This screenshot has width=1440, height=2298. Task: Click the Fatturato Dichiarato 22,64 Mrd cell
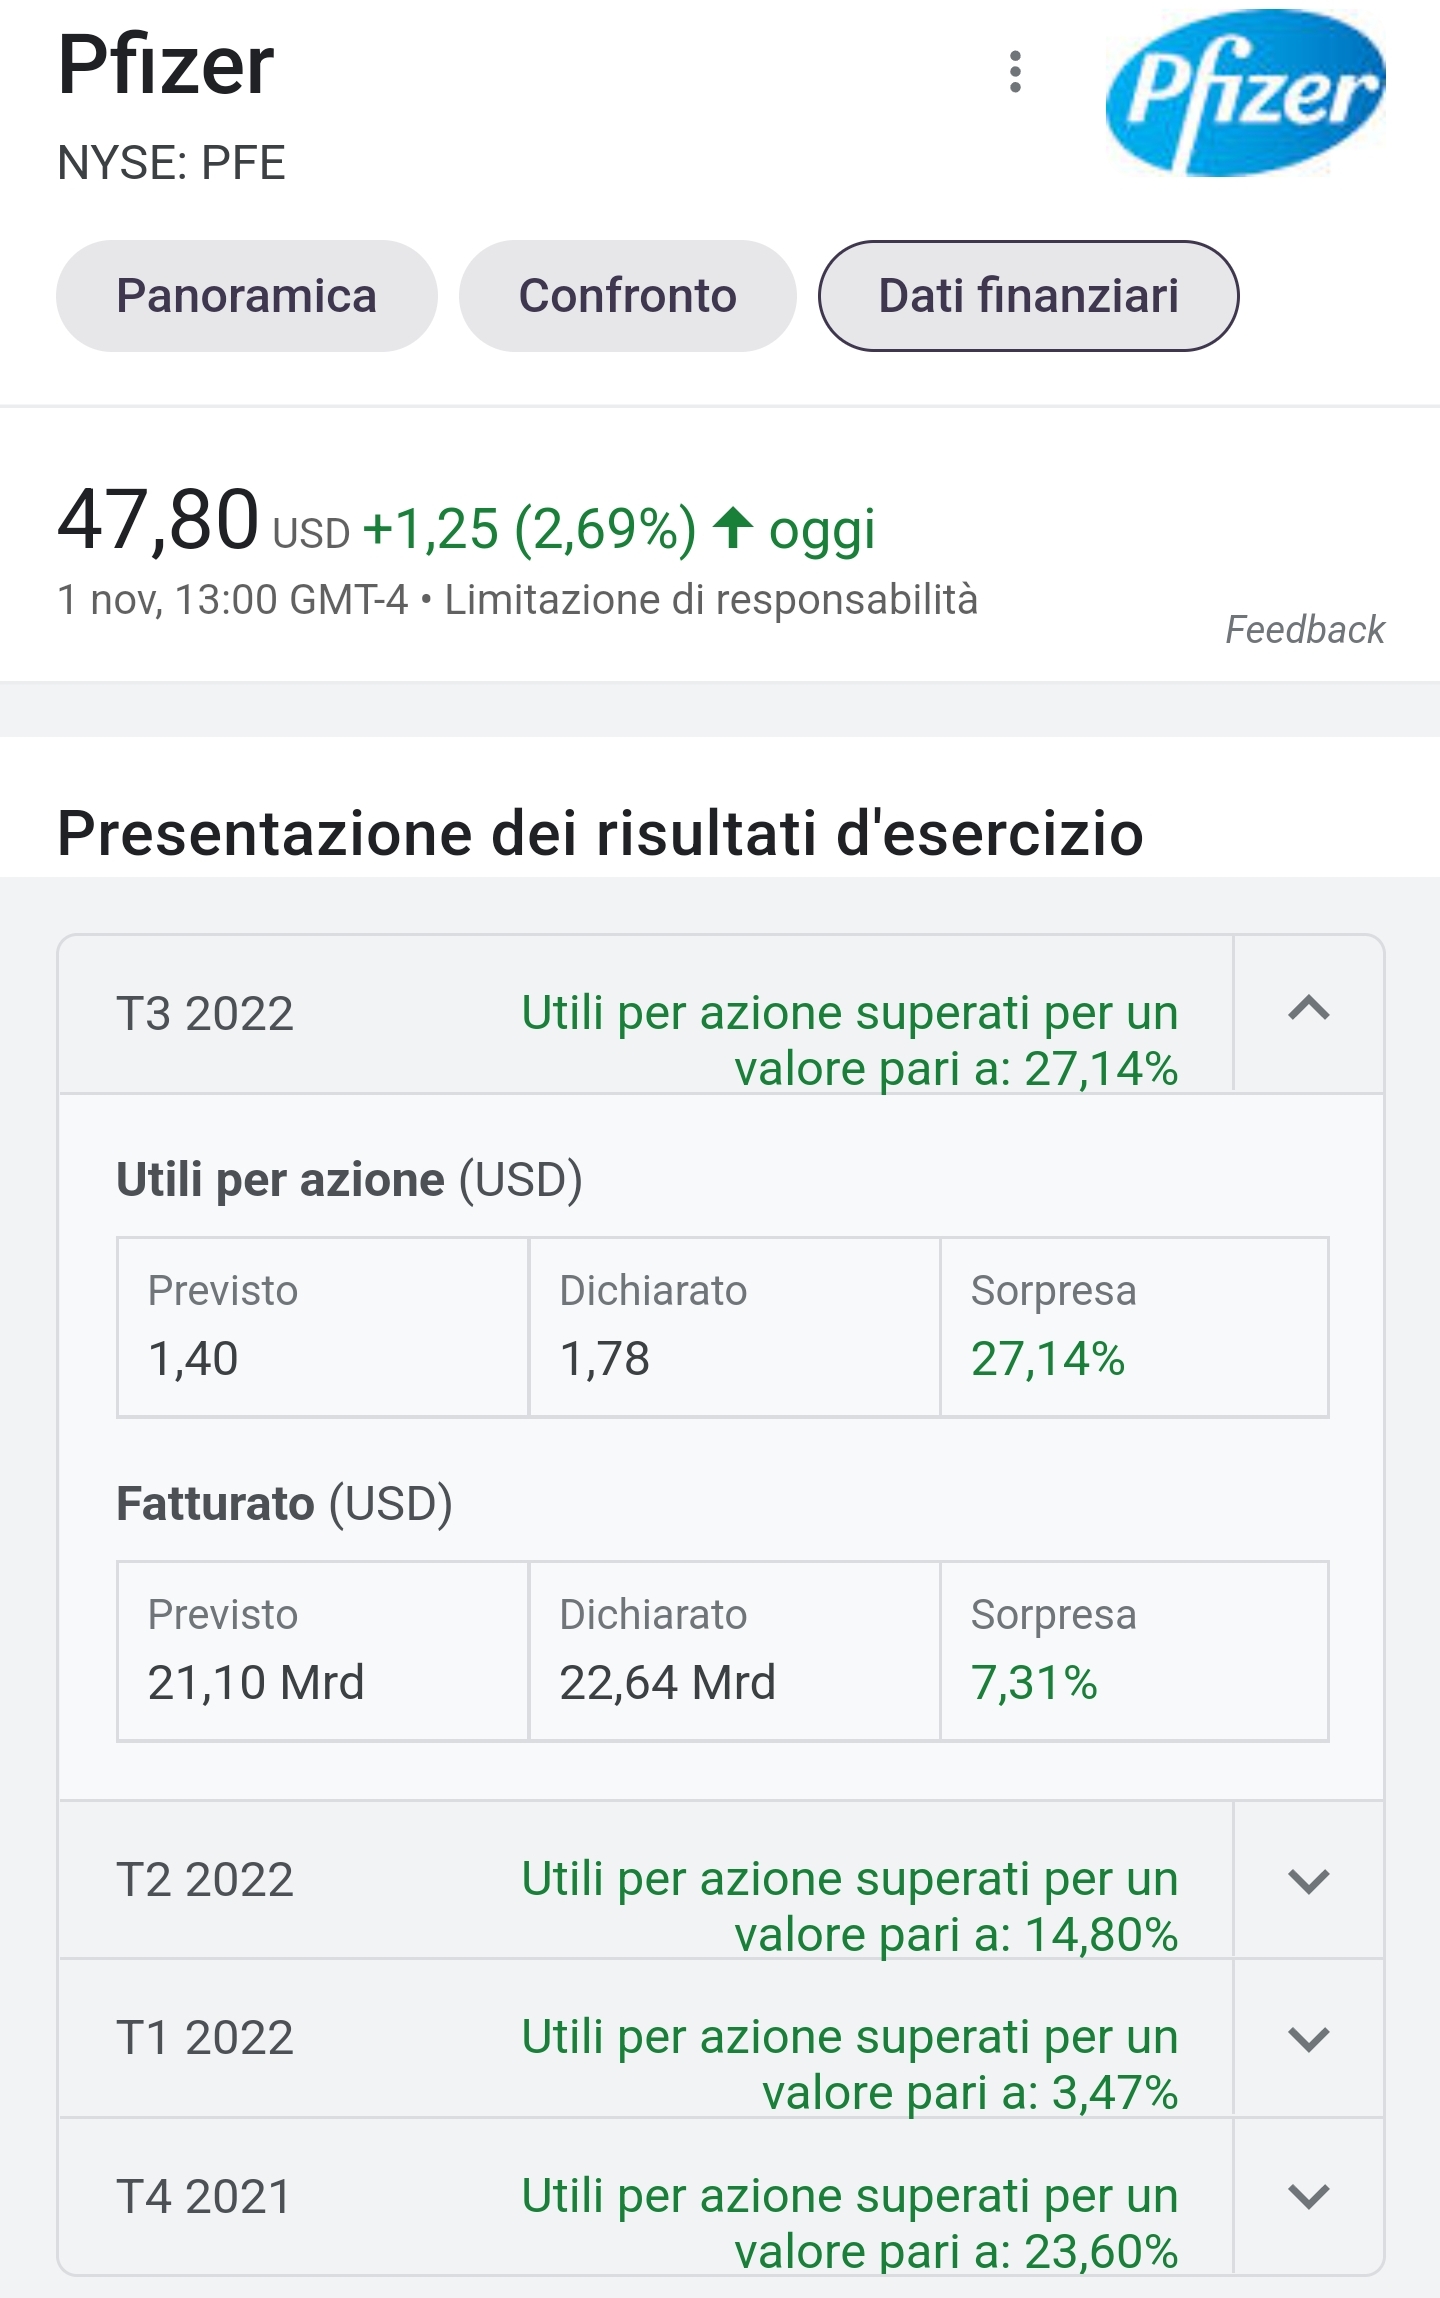(x=734, y=1651)
